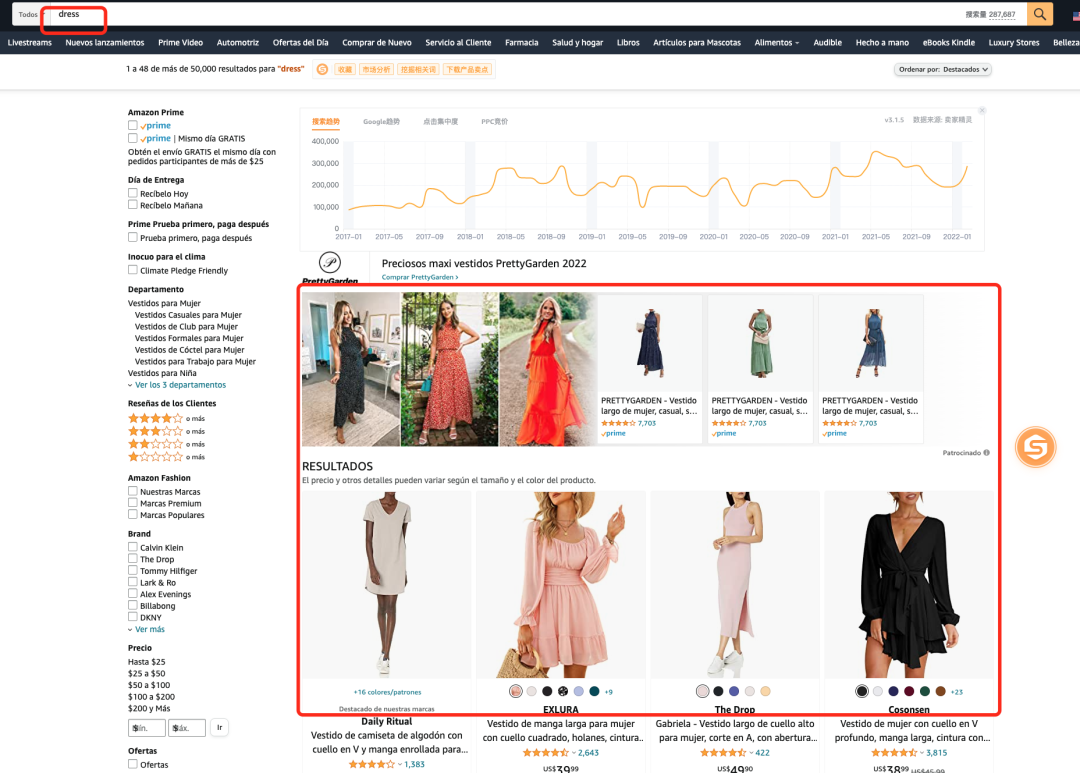Tick the Calvin Klein brand checkbox

(x=133, y=547)
